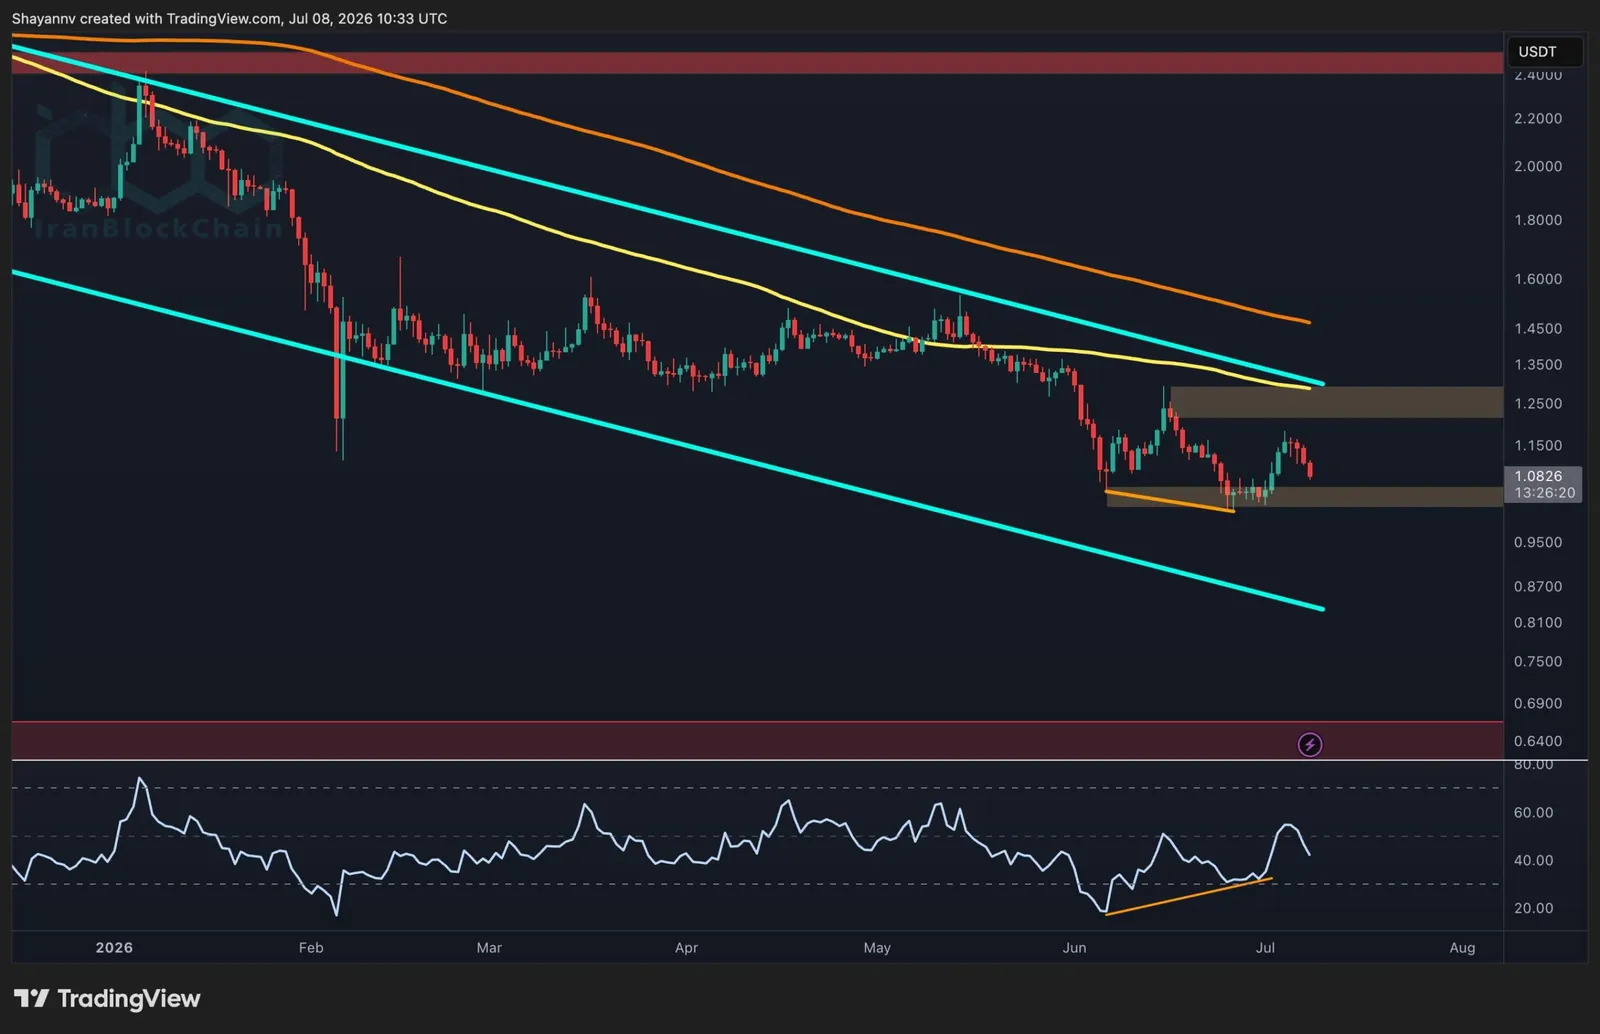1600x1034 pixels.
Task: Click the red resistance zone at top
Action: pyautogui.click(x=757, y=62)
